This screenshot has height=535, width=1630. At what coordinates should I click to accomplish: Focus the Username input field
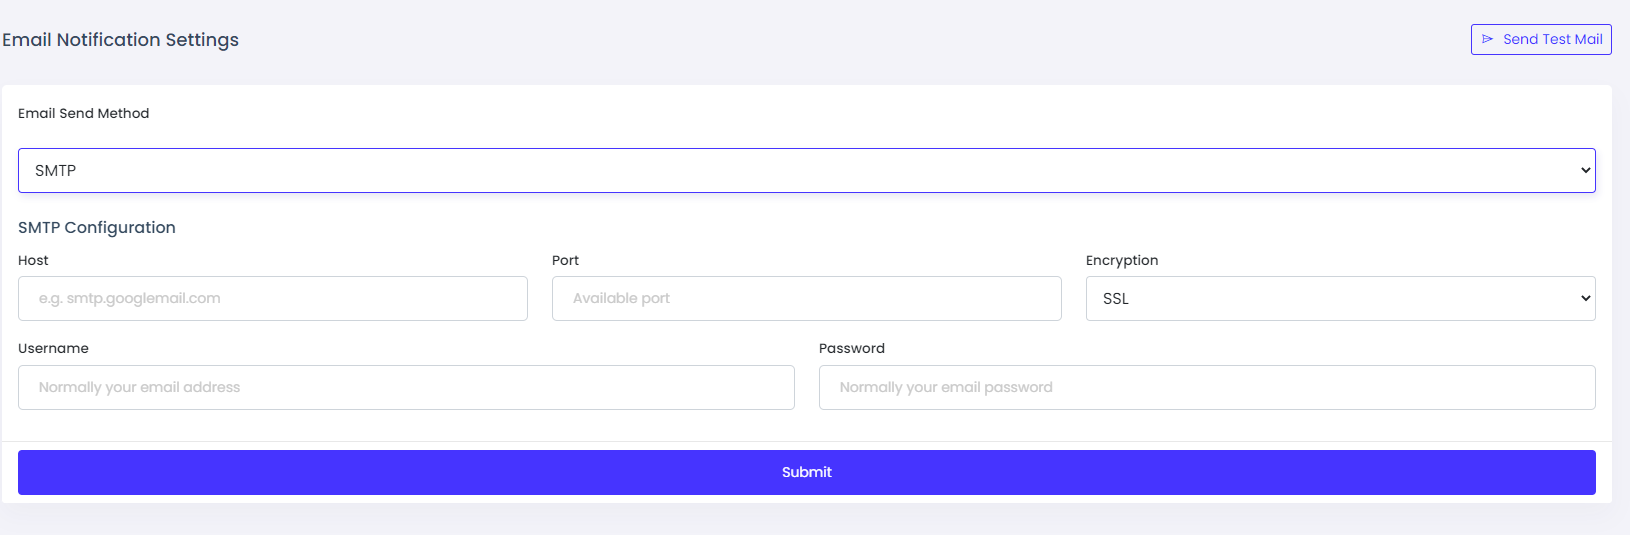(406, 388)
